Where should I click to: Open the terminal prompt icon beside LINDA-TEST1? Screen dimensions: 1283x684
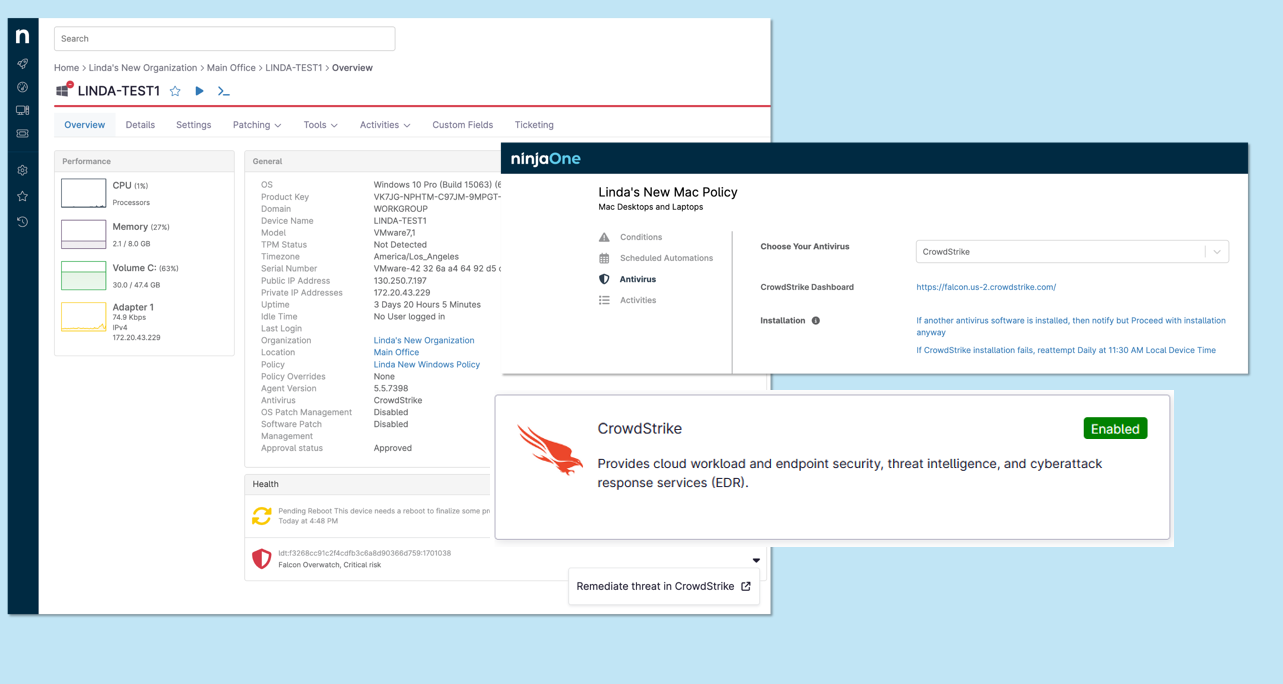pos(224,91)
